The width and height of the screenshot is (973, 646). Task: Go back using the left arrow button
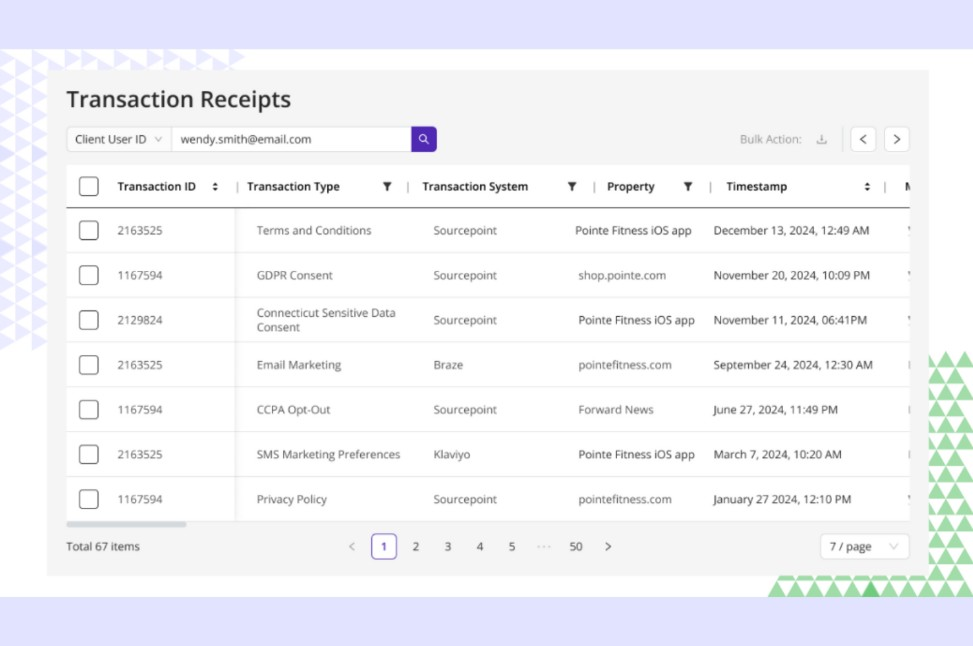[862, 138]
